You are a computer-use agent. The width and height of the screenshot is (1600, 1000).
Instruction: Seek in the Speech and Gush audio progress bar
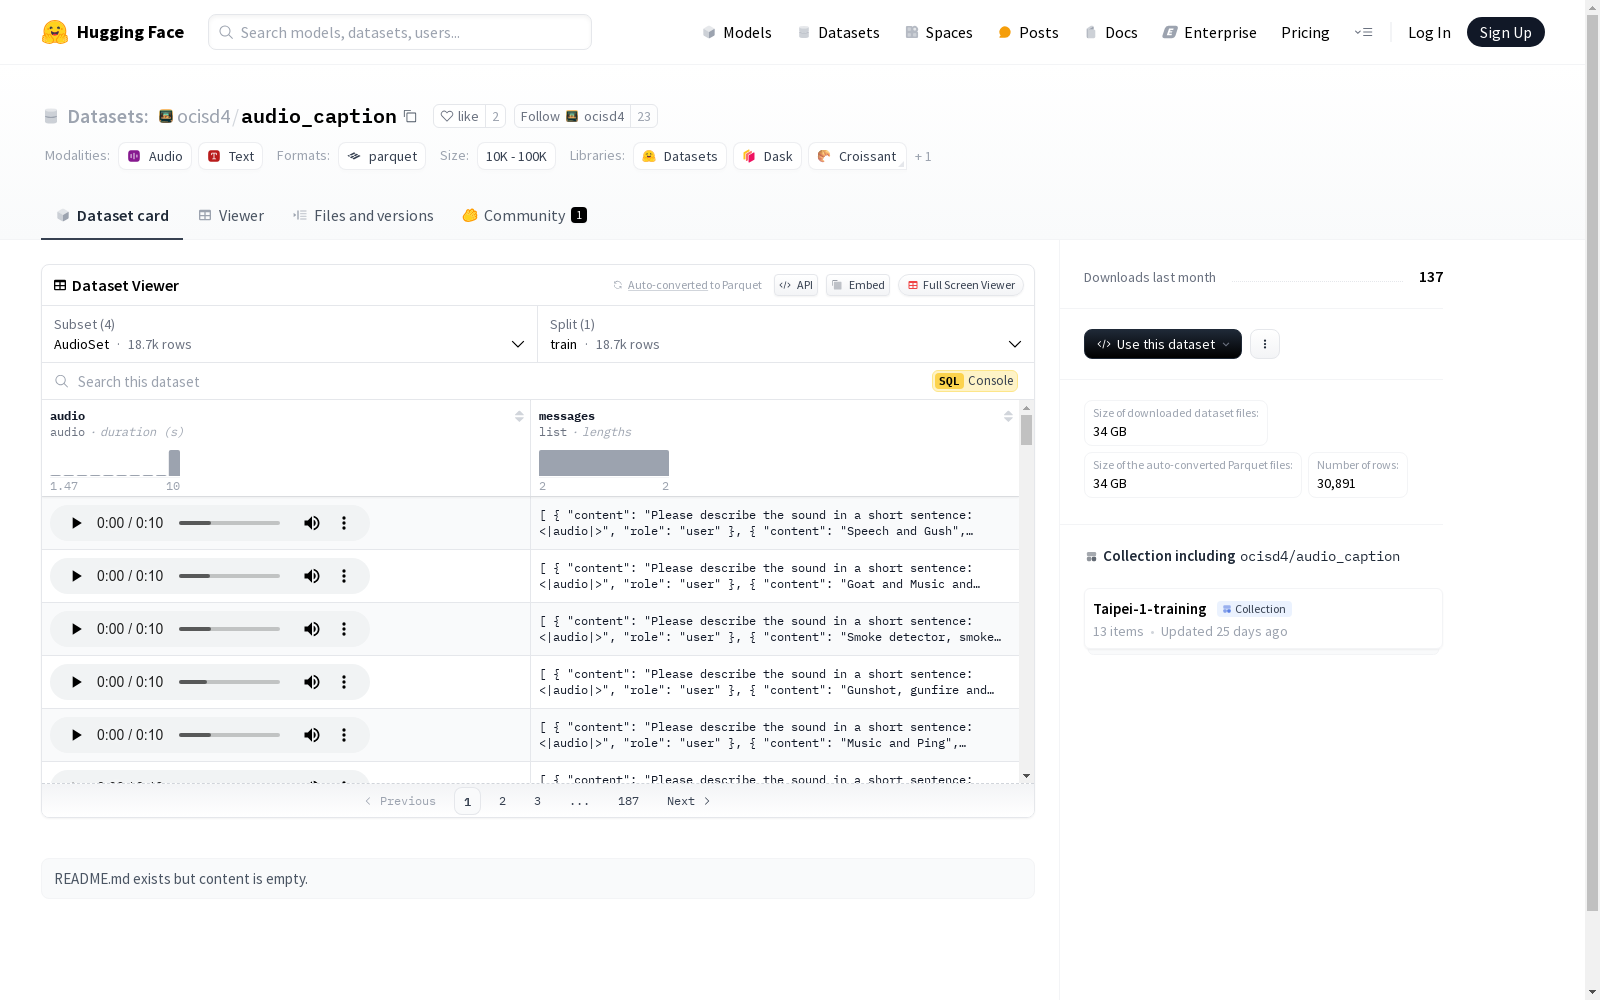tap(229, 523)
